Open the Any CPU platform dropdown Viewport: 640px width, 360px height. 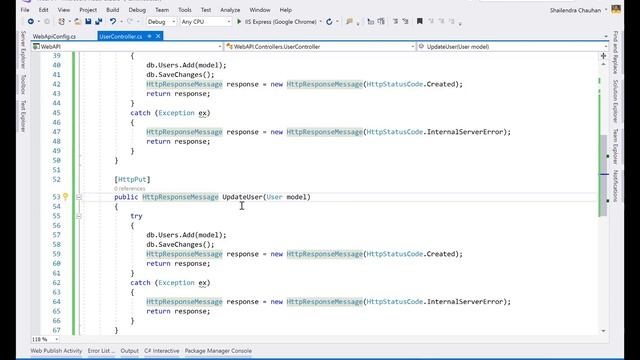(x=206, y=22)
